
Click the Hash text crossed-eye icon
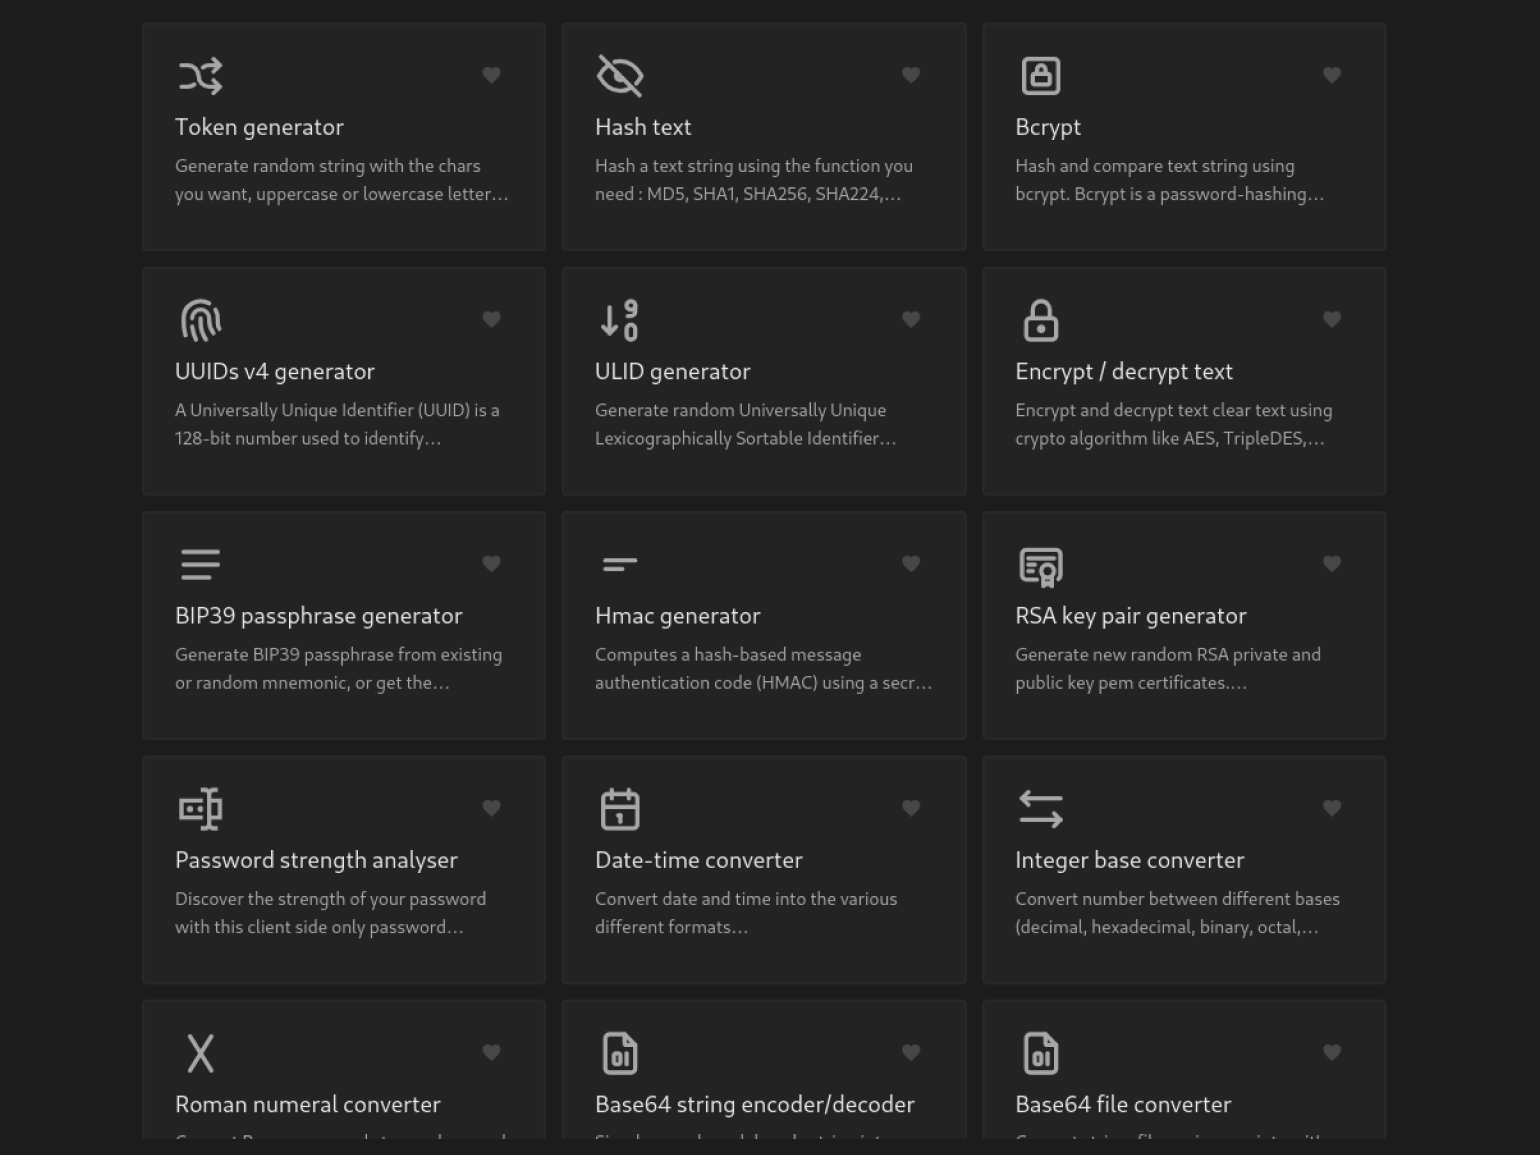click(x=620, y=76)
